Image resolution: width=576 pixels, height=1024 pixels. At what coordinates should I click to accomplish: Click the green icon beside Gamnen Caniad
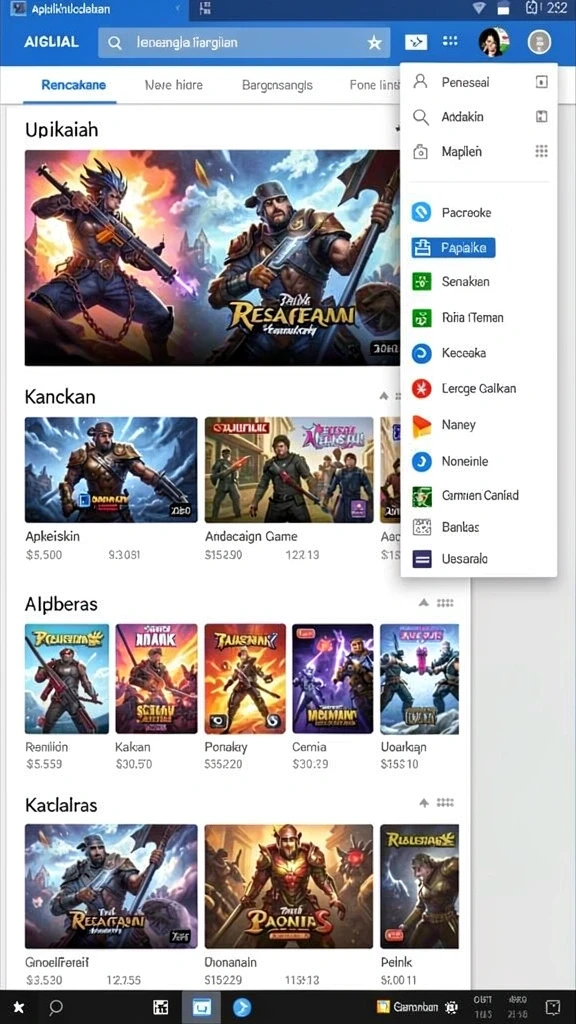pos(422,496)
